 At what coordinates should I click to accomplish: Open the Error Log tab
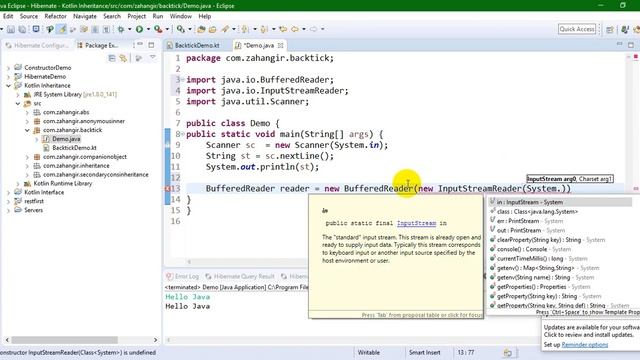tap(183, 276)
